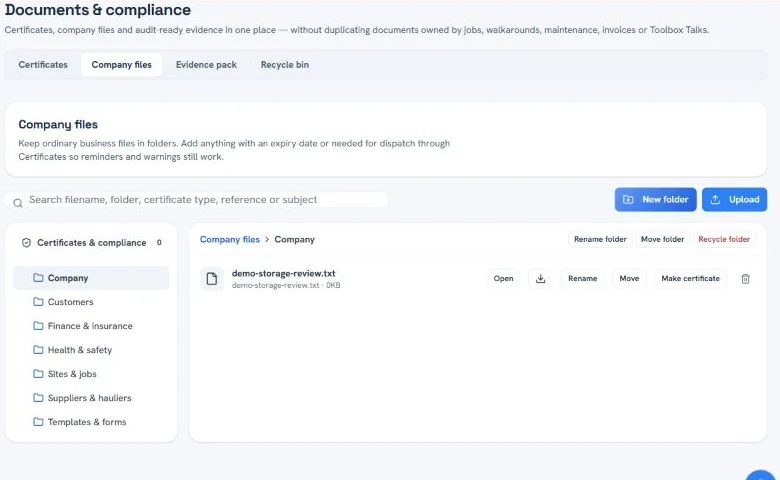Viewport: 780px width, 480px height.
Task: Click the Company folder icon
Action: pyautogui.click(x=38, y=278)
